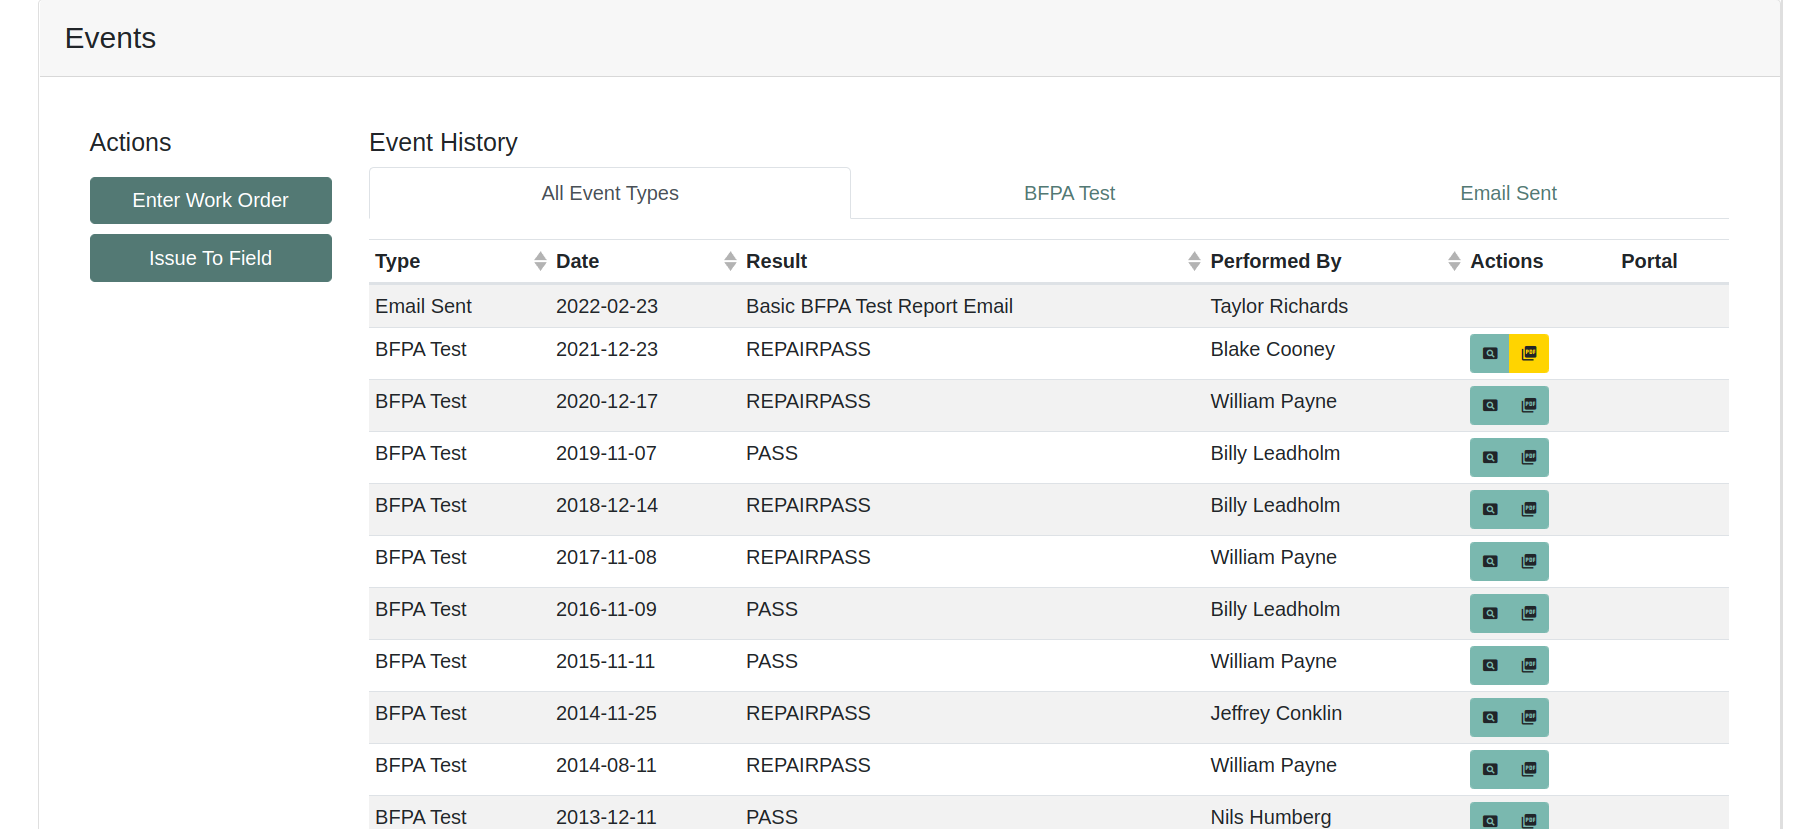Screen dimensions: 1797x829
Task: Show PDF for 2015-11-11 test
Action: (x=1529, y=665)
